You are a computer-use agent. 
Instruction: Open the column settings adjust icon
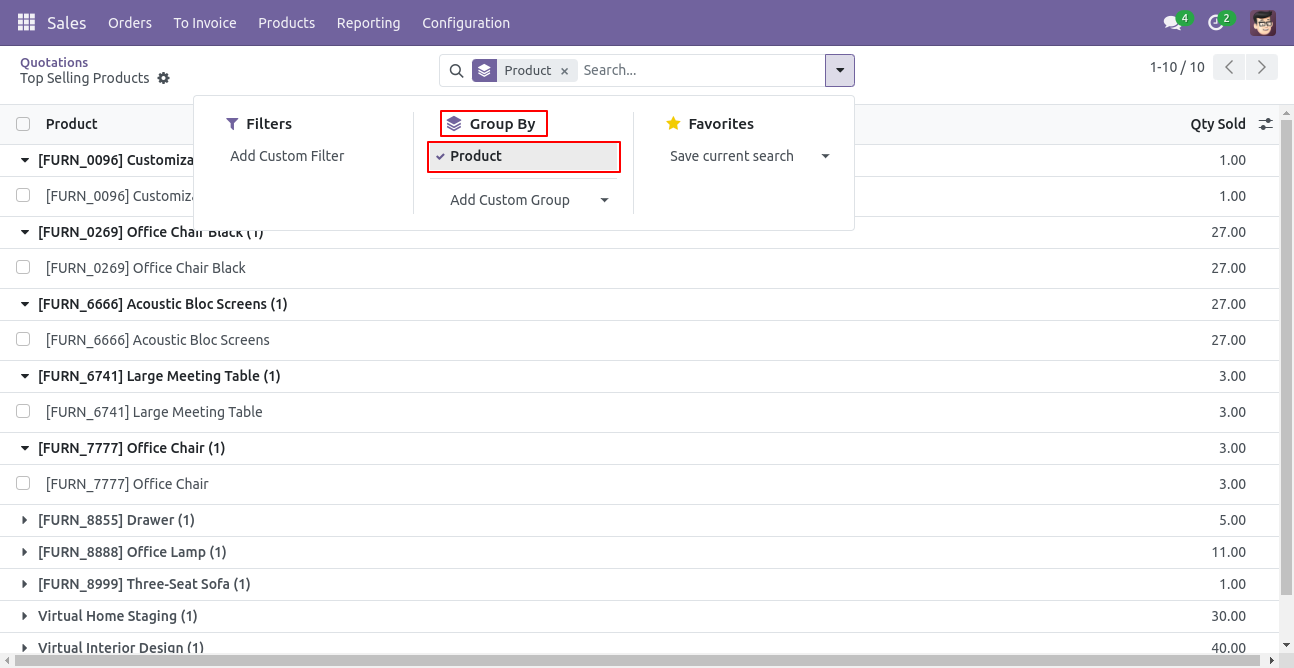1266,124
